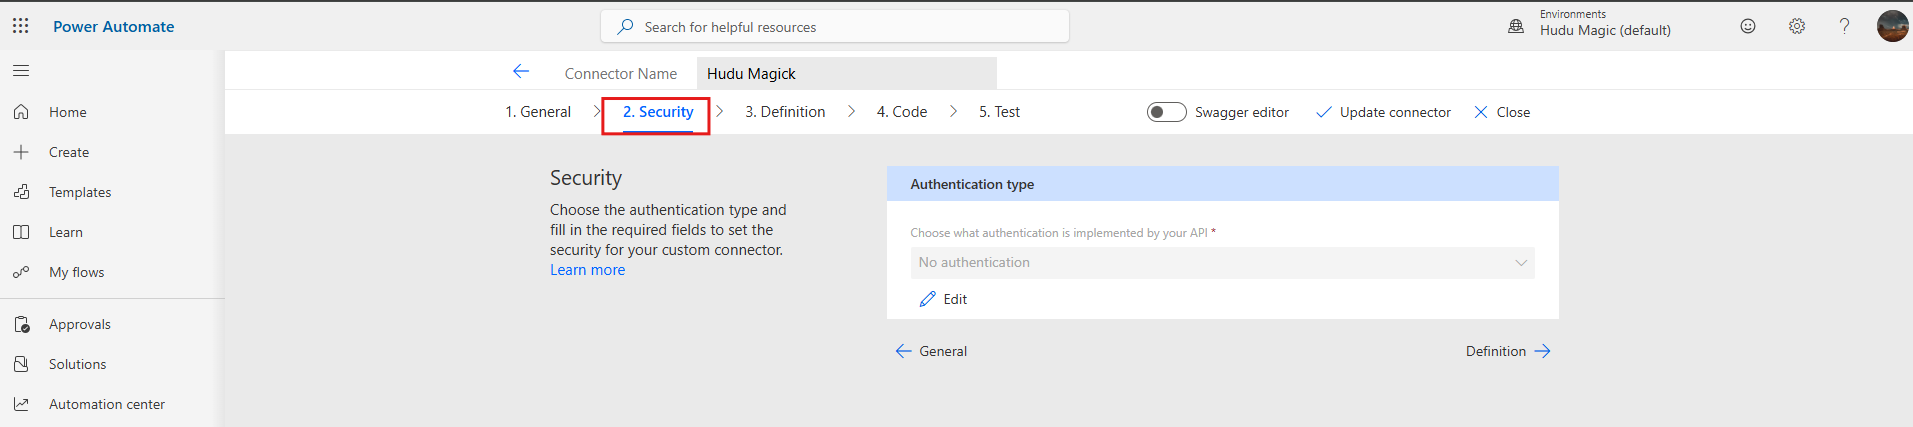The height and width of the screenshot is (427, 1913).
Task: Click the X icon next to Close
Action: [x=1481, y=112]
